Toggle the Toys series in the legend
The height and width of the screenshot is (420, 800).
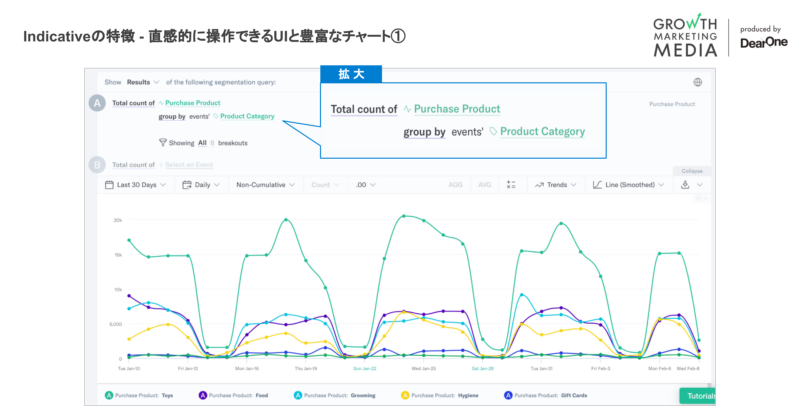coord(139,396)
